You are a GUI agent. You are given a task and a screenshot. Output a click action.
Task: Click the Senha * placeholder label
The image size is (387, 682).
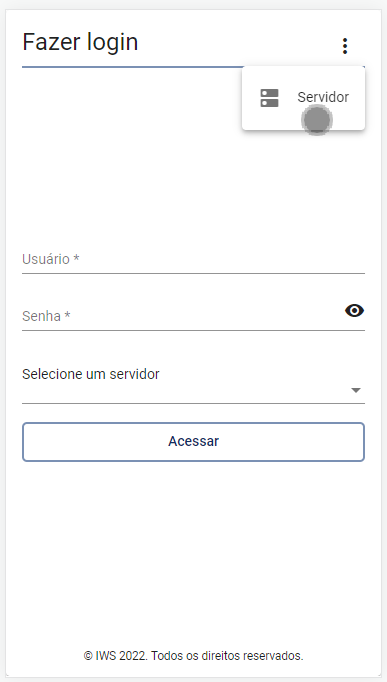coord(46,316)
